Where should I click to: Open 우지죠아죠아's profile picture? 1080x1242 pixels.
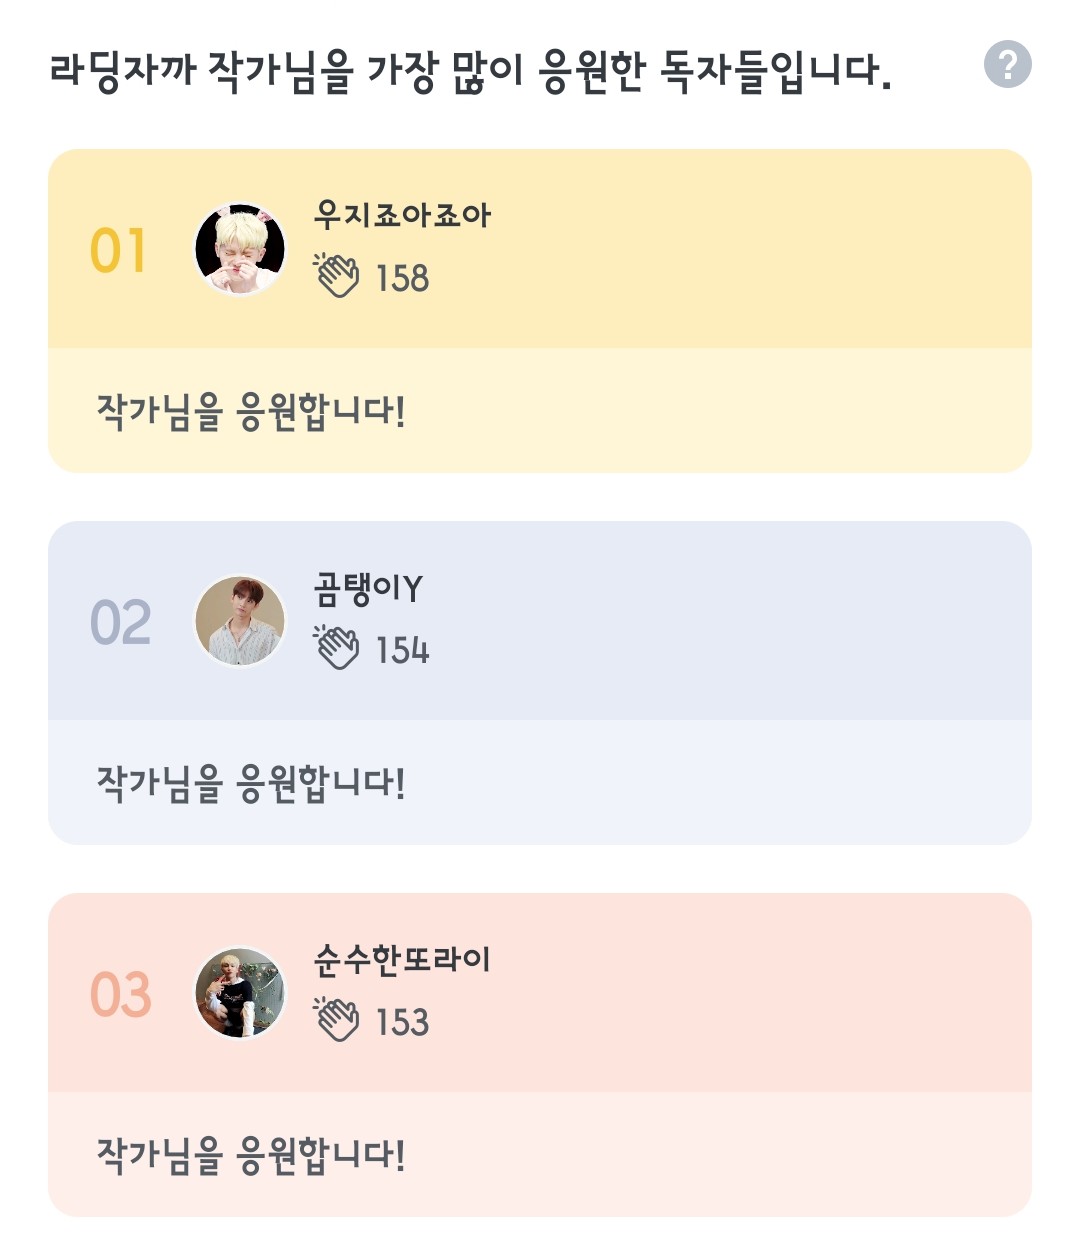[x=240, y=249]
